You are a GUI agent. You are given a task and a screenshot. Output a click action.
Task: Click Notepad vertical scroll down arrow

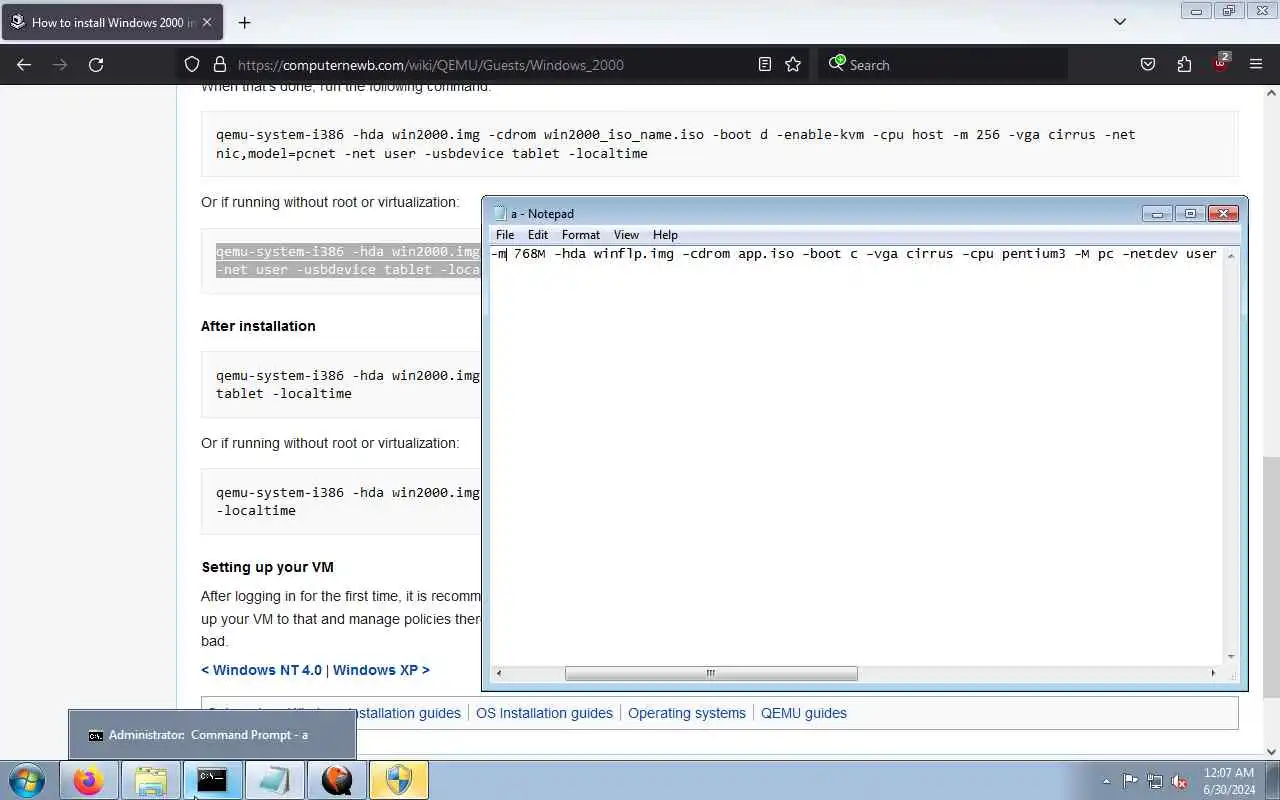click(1231, 657)
